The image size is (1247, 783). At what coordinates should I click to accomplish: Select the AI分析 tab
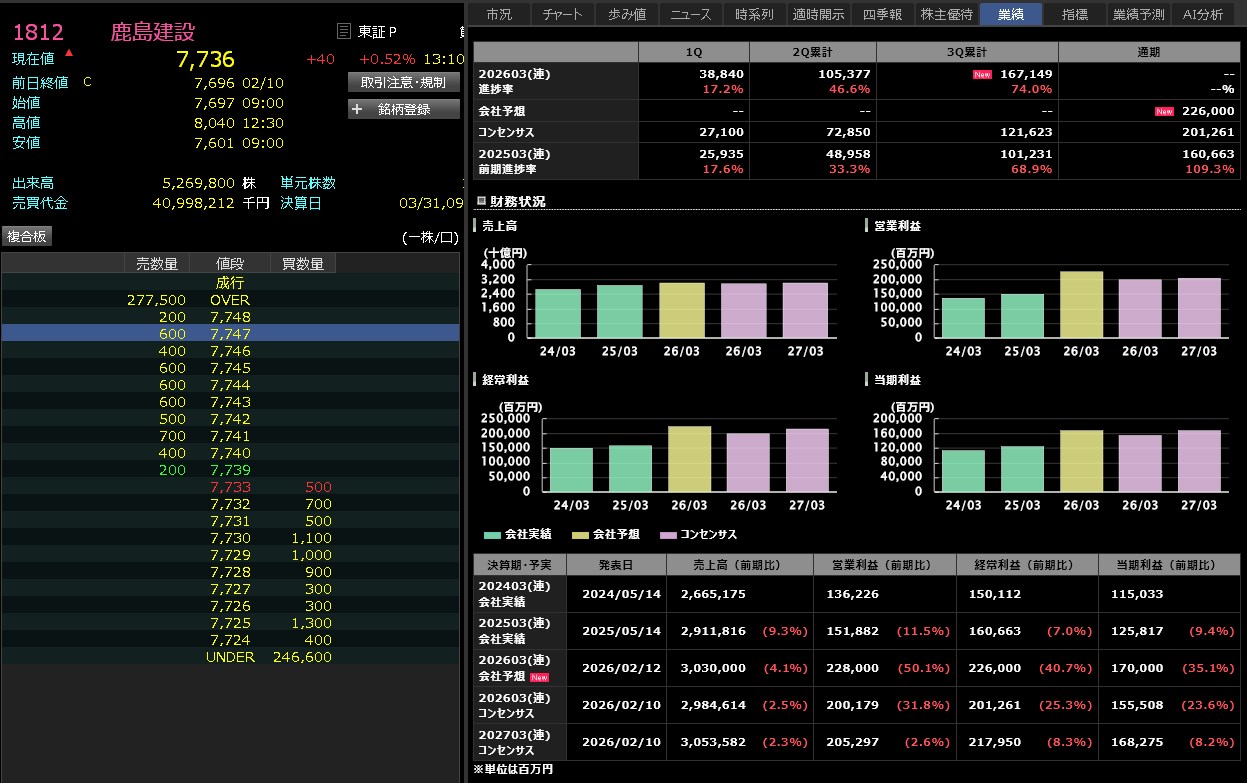tap(1202, 14)
